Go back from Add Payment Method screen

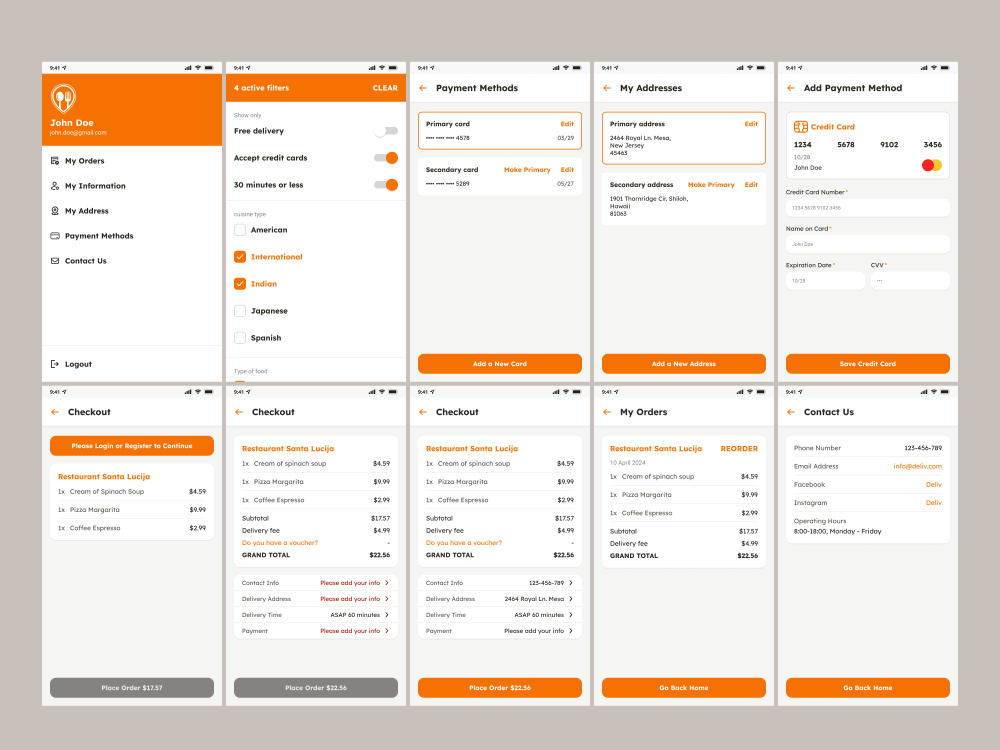(791, 88)
